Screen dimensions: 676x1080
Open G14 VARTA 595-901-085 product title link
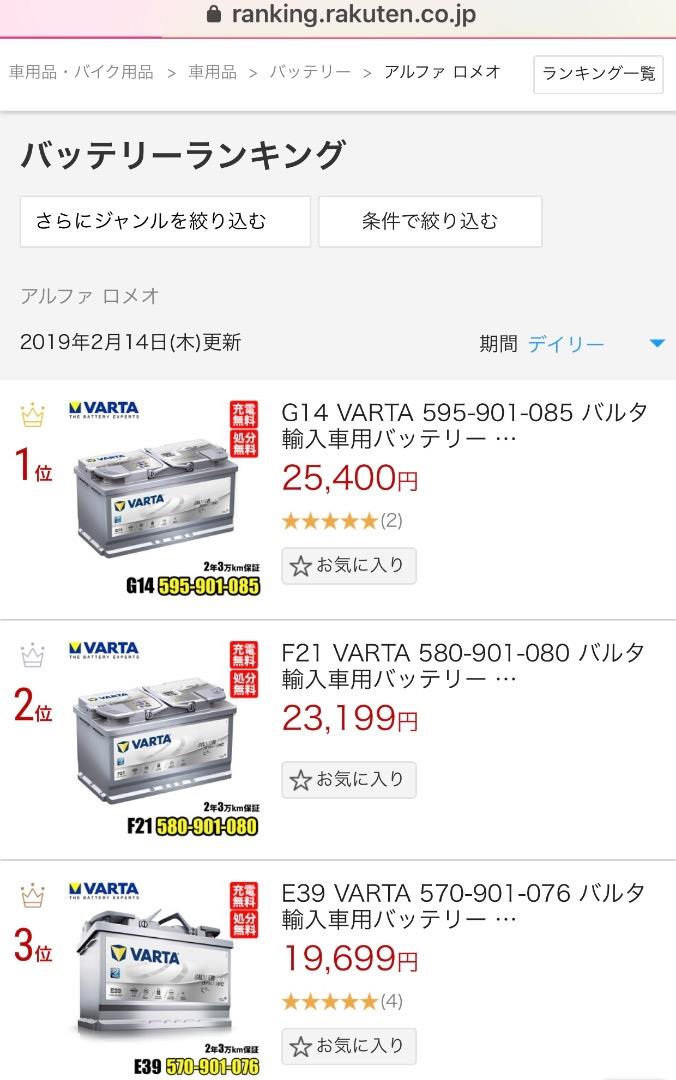tap(464, 425)
